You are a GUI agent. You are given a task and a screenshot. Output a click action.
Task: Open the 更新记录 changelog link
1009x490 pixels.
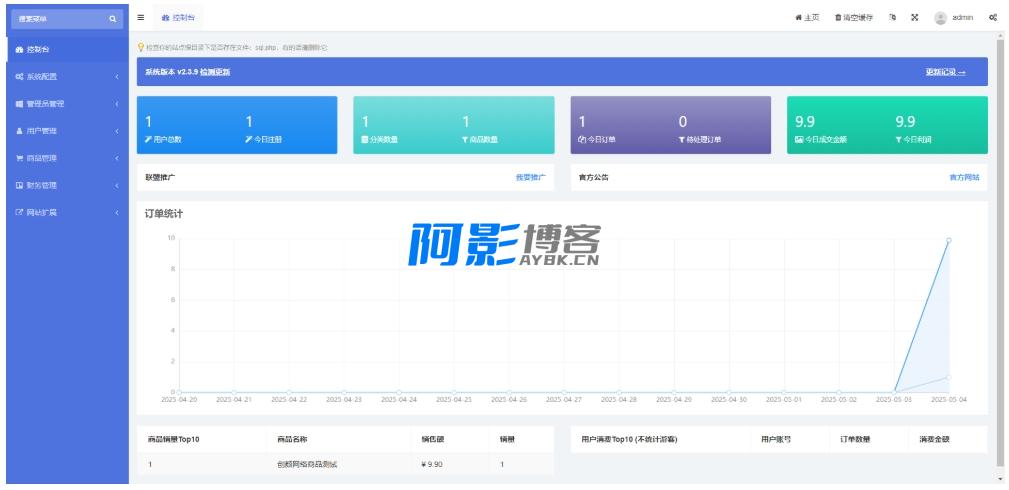click(x=945, y=72)
